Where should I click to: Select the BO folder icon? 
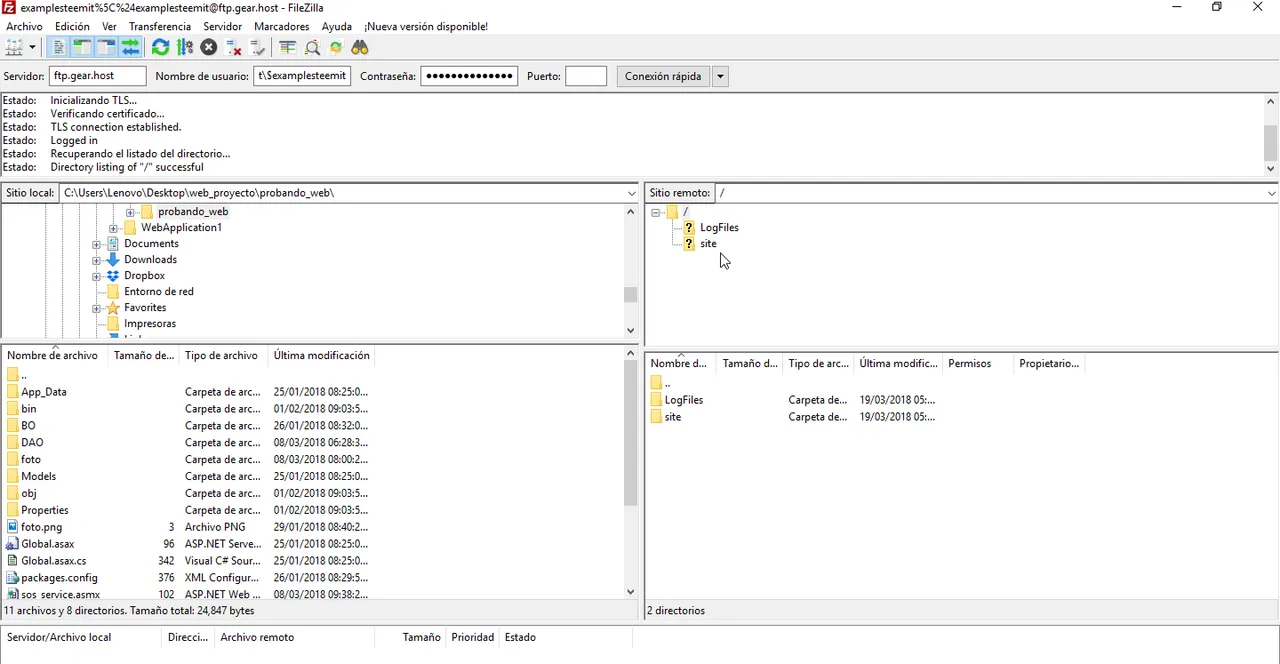(13, 426)
